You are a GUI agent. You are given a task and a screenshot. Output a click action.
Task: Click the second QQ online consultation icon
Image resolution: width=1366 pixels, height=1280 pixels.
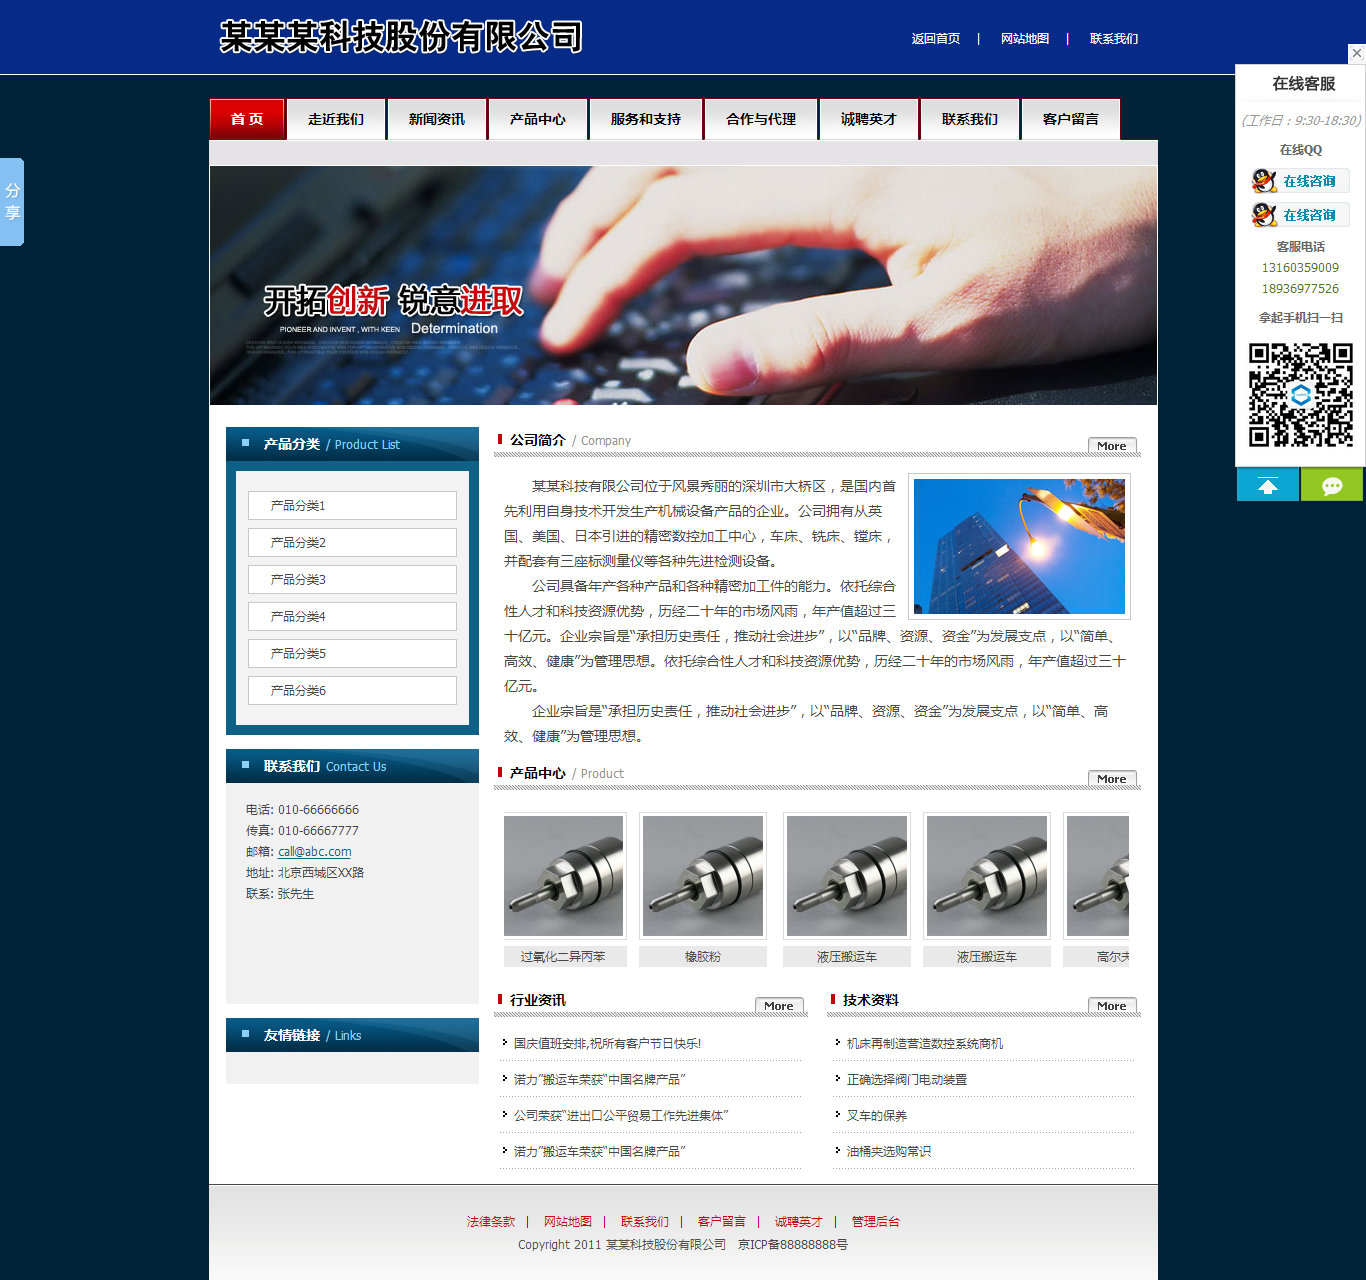pyautogui.click(x=1299, y=215)
